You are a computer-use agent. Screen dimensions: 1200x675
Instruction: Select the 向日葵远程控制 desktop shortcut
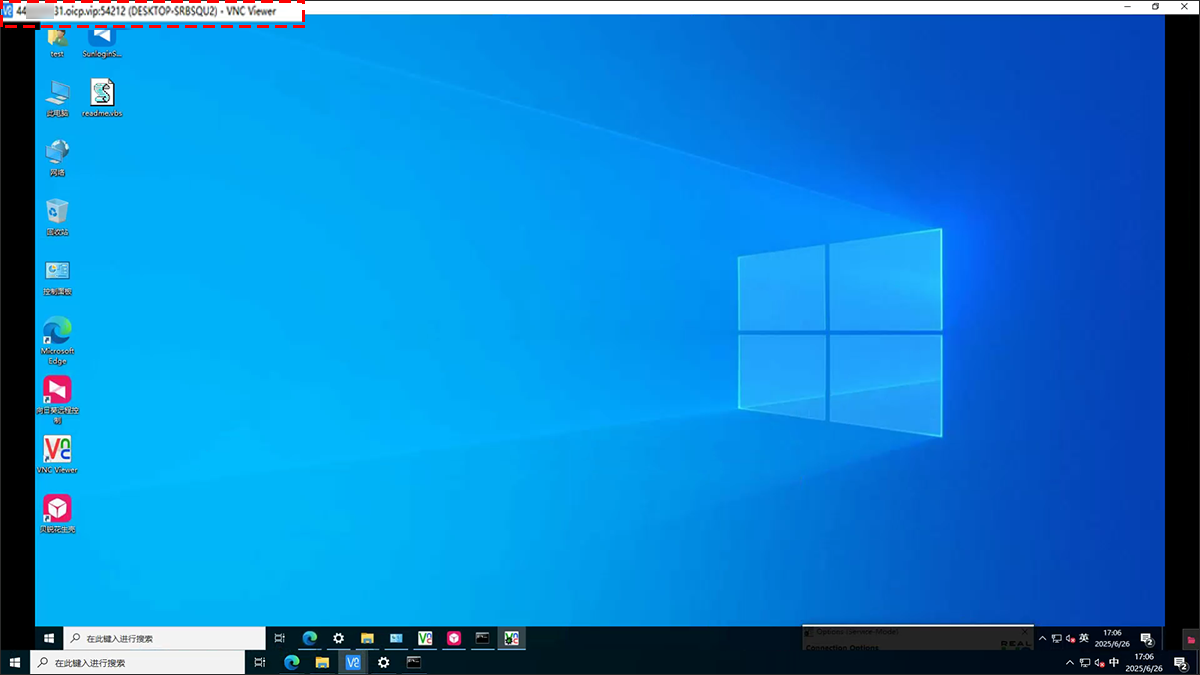(57, 391)
